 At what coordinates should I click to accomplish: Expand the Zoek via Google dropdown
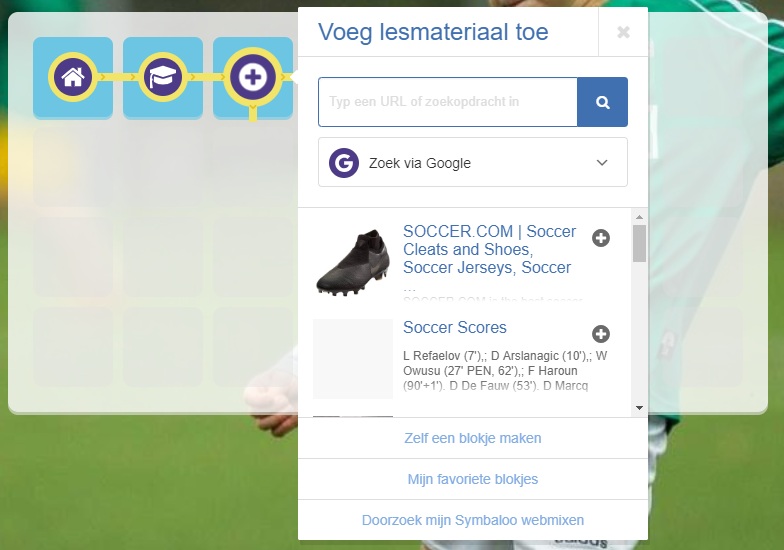pos(473,162)
